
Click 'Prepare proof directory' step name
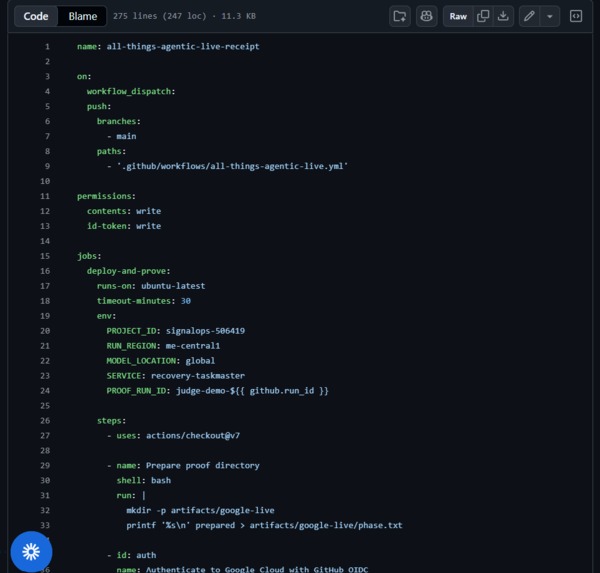click(203, 465)
